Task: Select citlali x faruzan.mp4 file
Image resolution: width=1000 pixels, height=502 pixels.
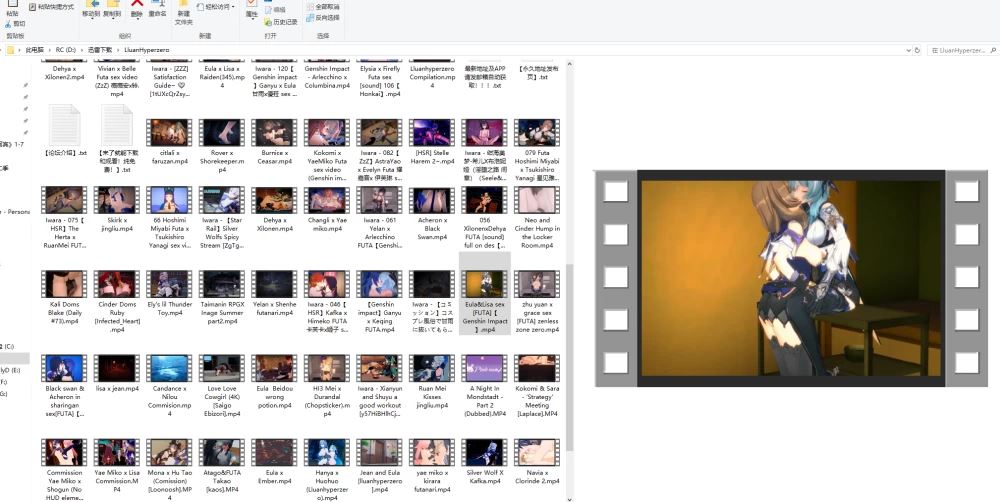Action: pyautogui.click(x=169, y=142)
